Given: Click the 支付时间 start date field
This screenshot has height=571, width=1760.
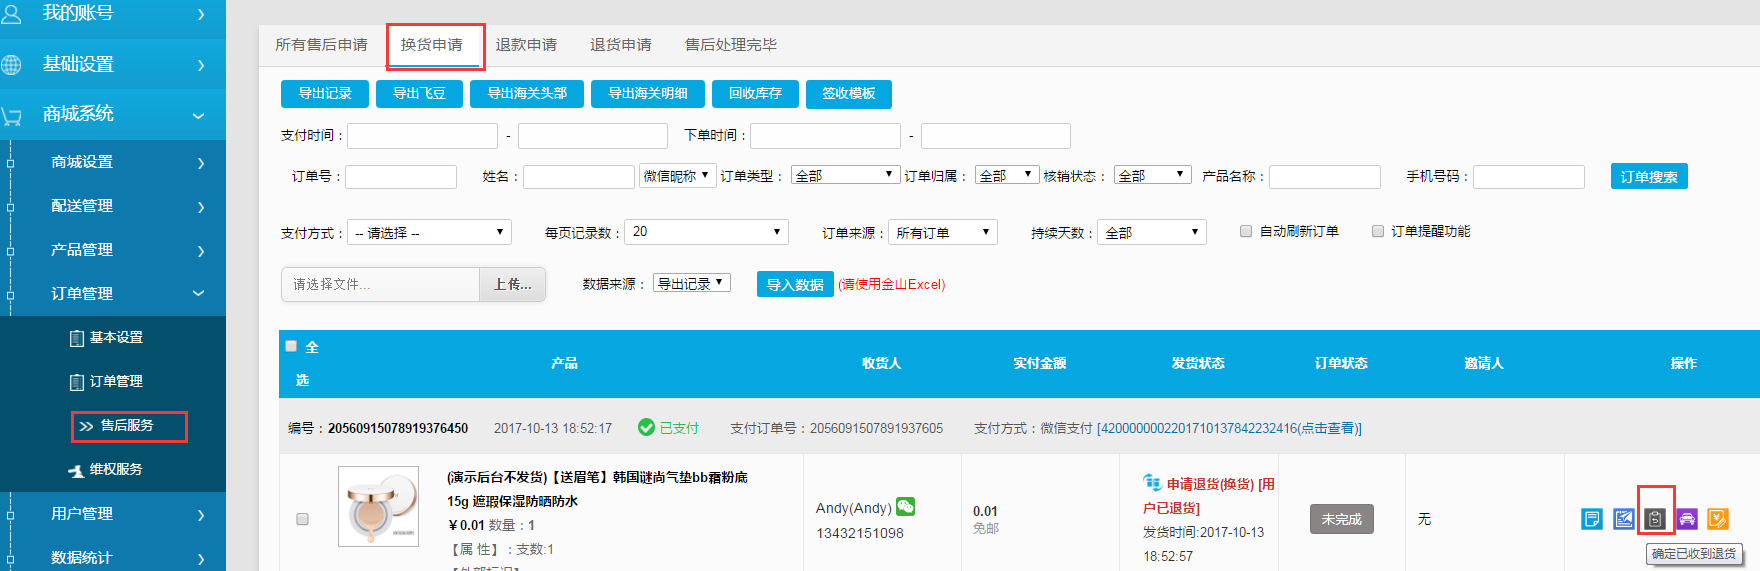Looking at the screenshot, I should click(422, 136).
